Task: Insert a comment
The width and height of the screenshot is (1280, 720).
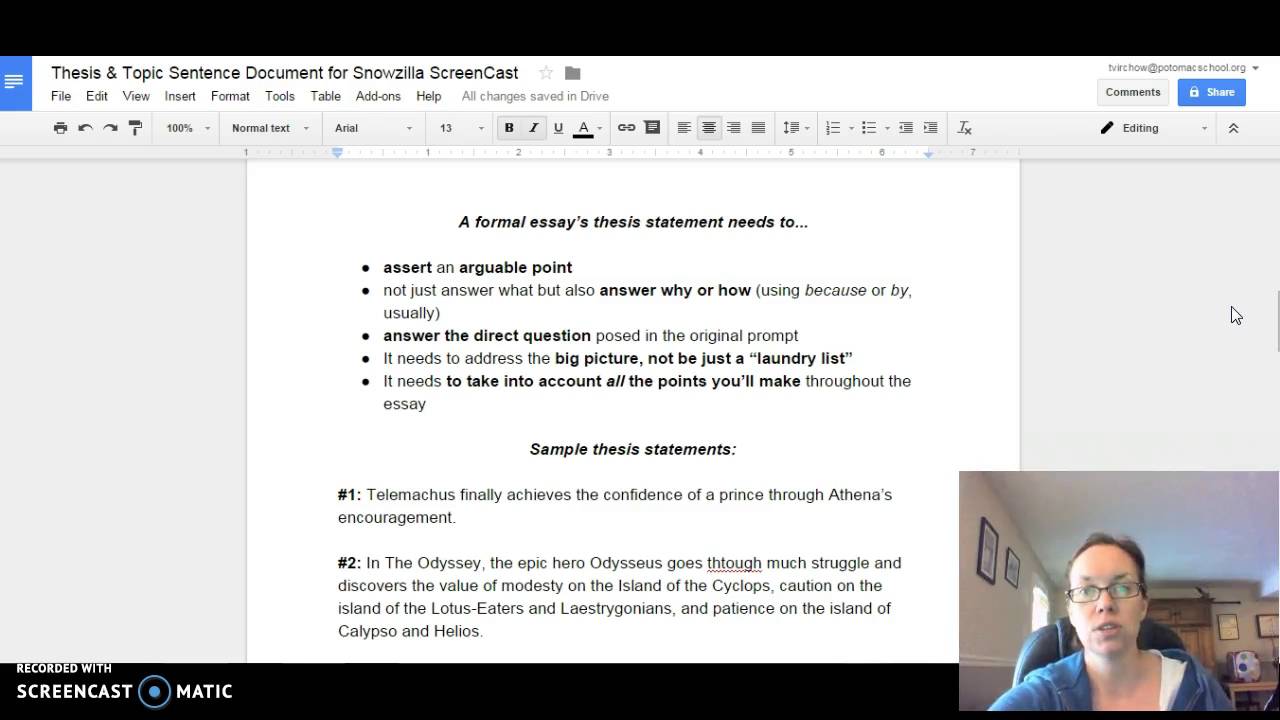Action: [x=652, y=128]
